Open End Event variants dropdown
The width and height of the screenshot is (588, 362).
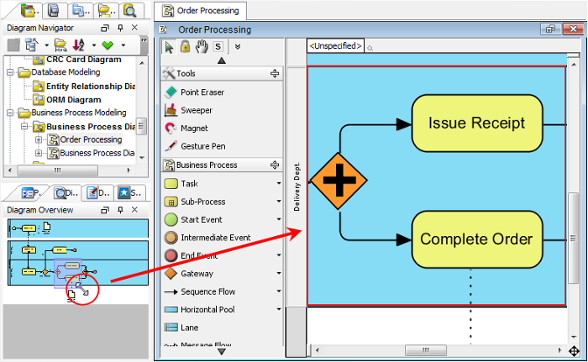coord(279,255)
